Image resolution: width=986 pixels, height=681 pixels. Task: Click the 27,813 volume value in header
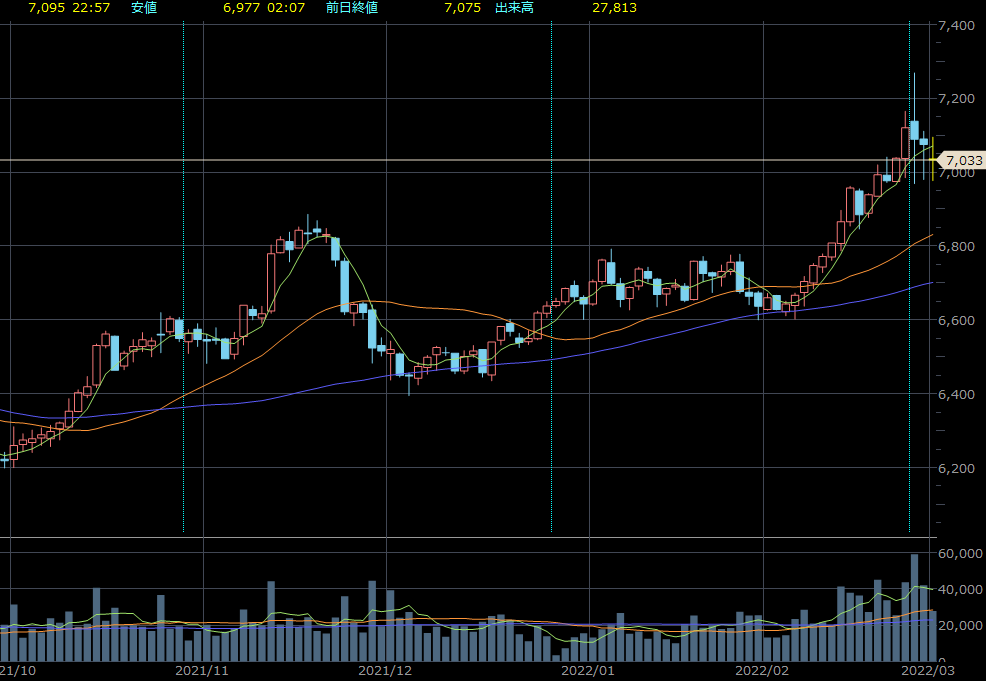pyautogui.click(x=614, y=8)
